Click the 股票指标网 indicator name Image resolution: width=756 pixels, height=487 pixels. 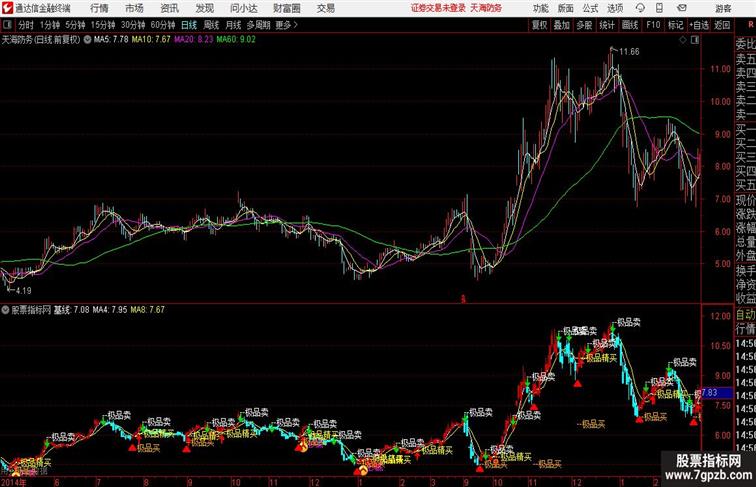[31, 310]
